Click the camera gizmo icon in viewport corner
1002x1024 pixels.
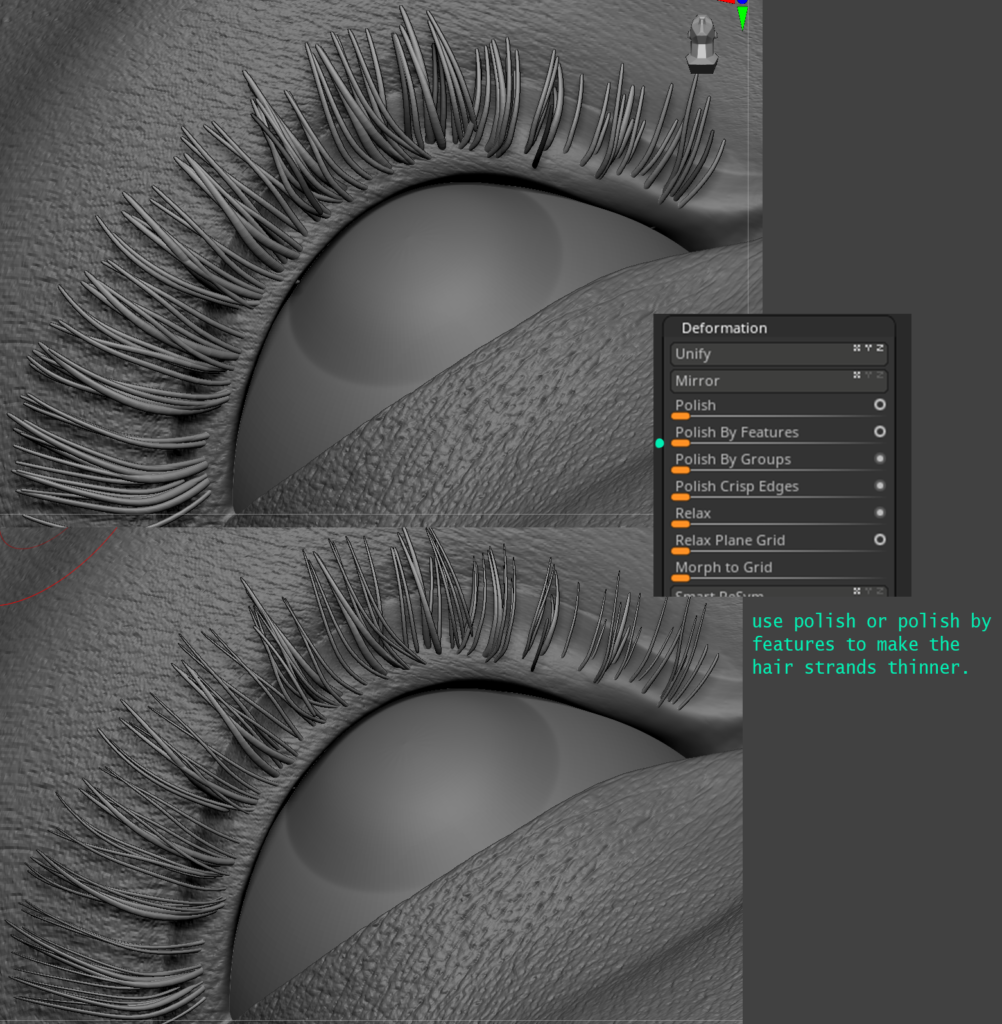[702, 45]
